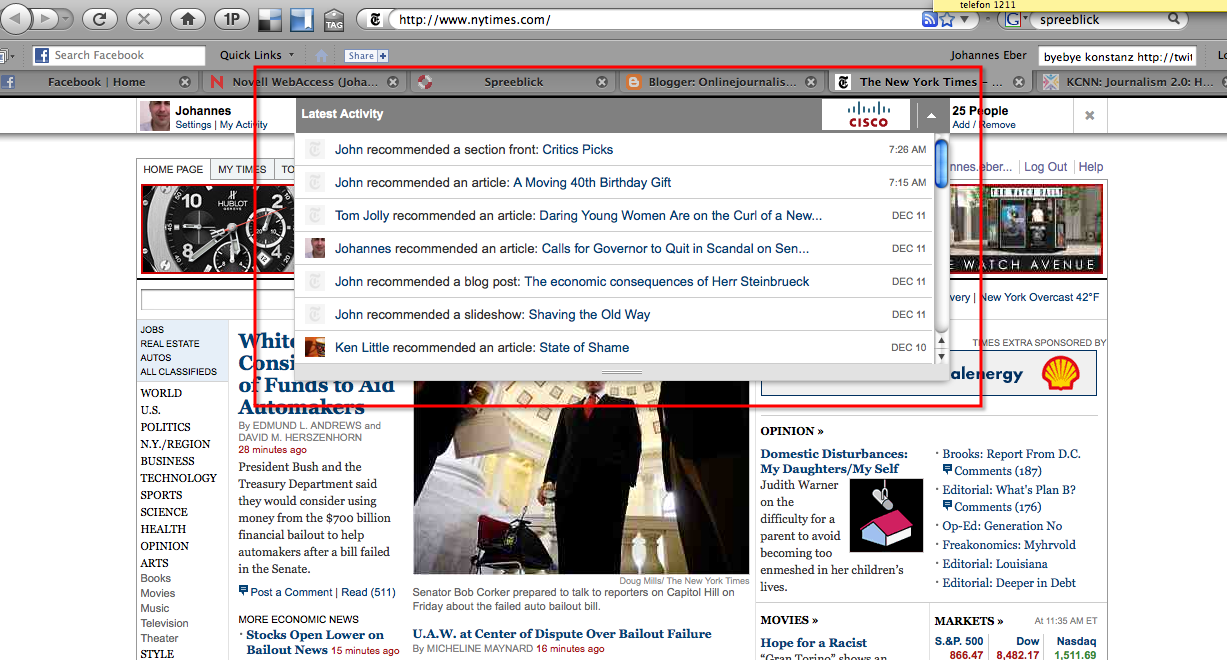Image resolution: width=1227 pixels, height=660 pixels.
Task: Click the Facebook toolbar home icon
Action: coord(321,56)
